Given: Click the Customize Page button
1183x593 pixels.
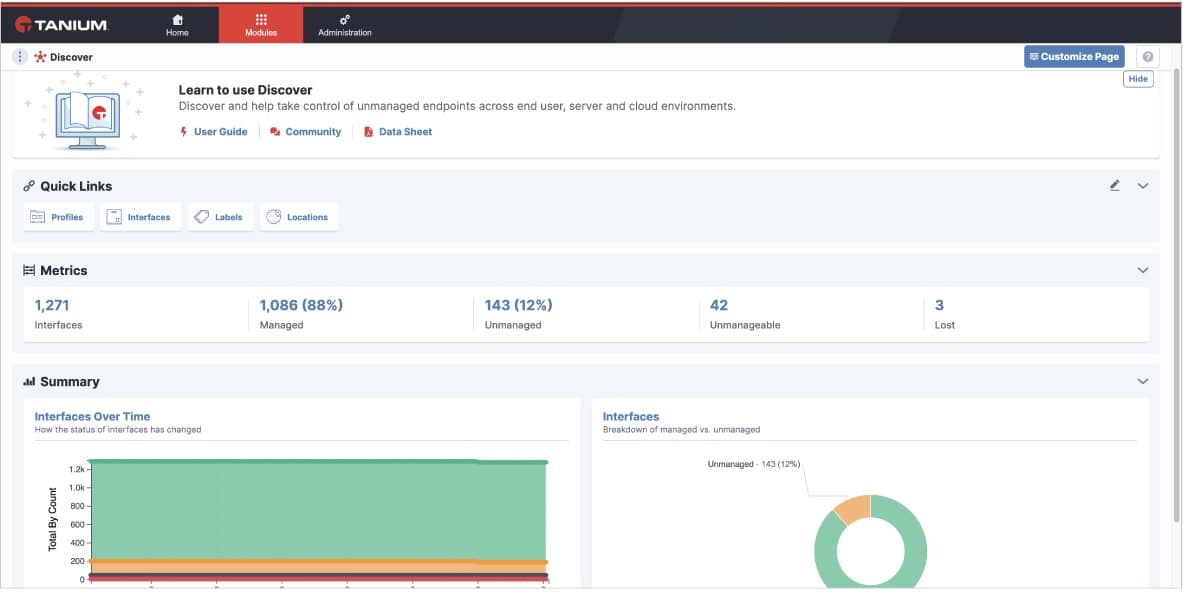Looking at the screenshot, I should (x=1074, y=57).
